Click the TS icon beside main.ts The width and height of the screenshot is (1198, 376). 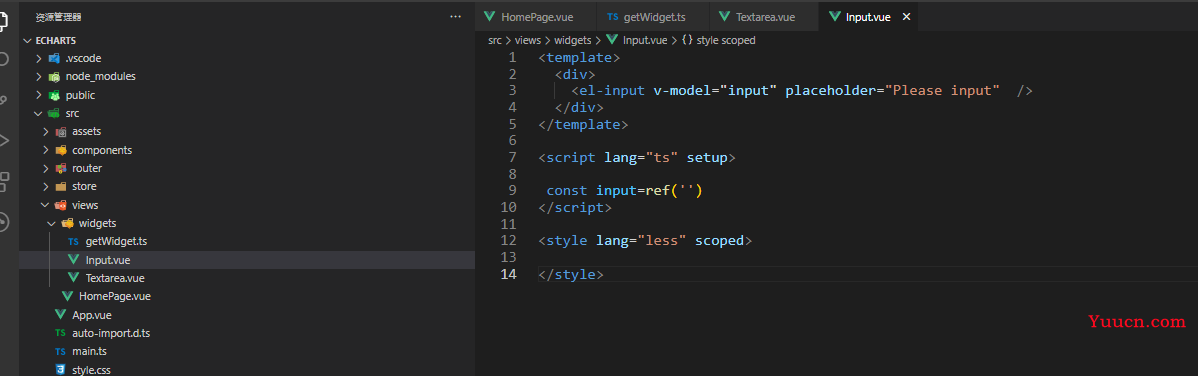click(60, 352)
